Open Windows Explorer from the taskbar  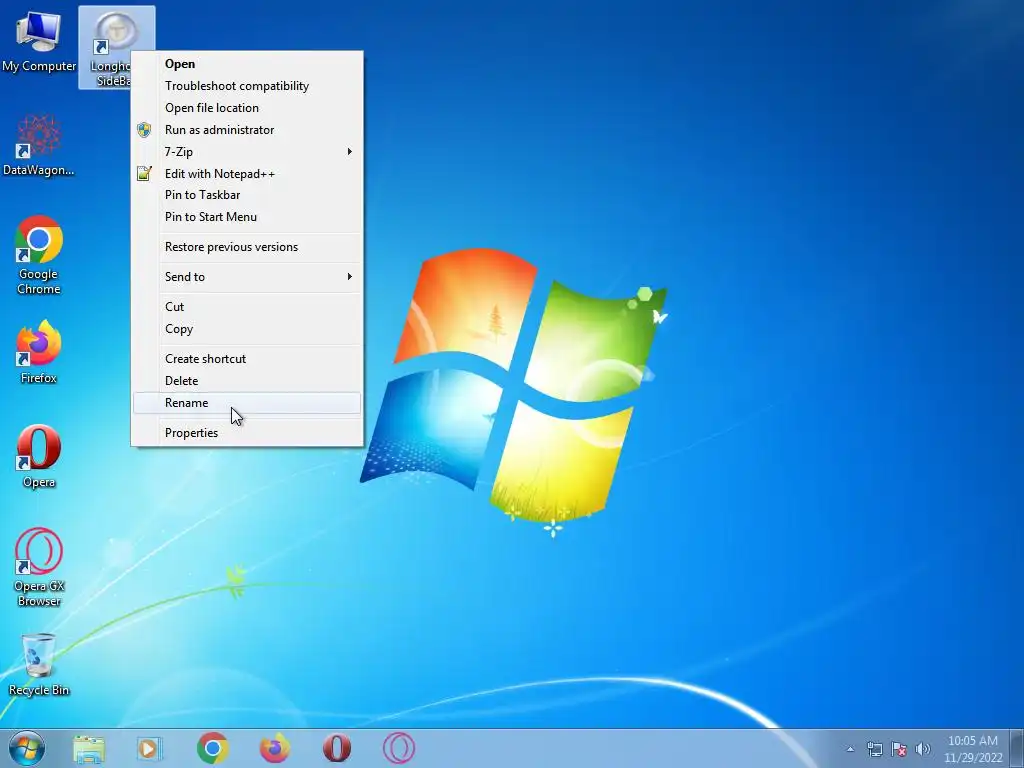tap(89, 748)
